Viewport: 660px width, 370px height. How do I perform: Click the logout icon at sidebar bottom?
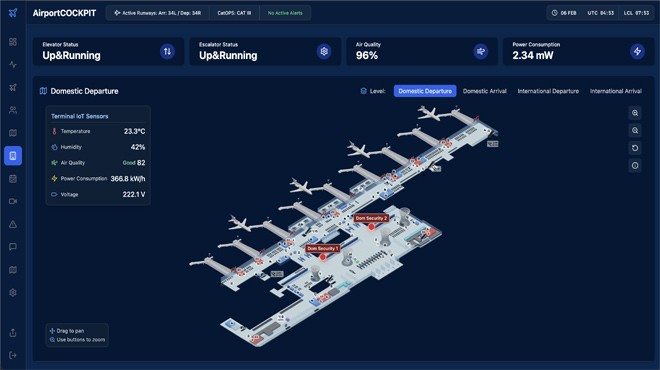(13, 355)
